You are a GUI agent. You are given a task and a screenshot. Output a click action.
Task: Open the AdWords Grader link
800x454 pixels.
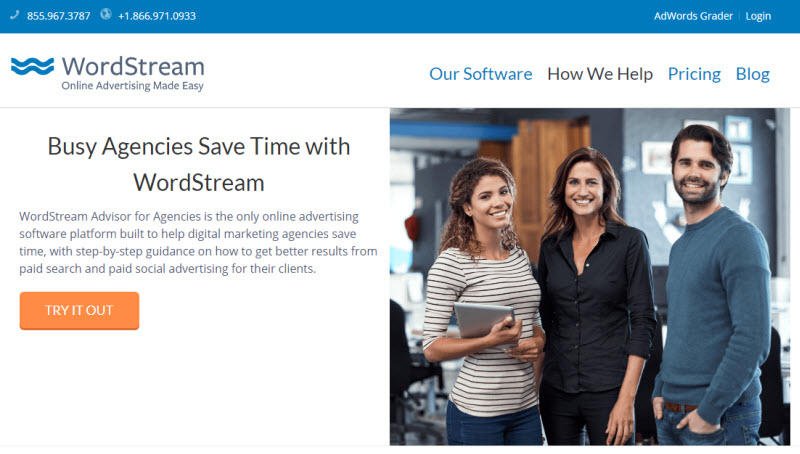point(693,16)
